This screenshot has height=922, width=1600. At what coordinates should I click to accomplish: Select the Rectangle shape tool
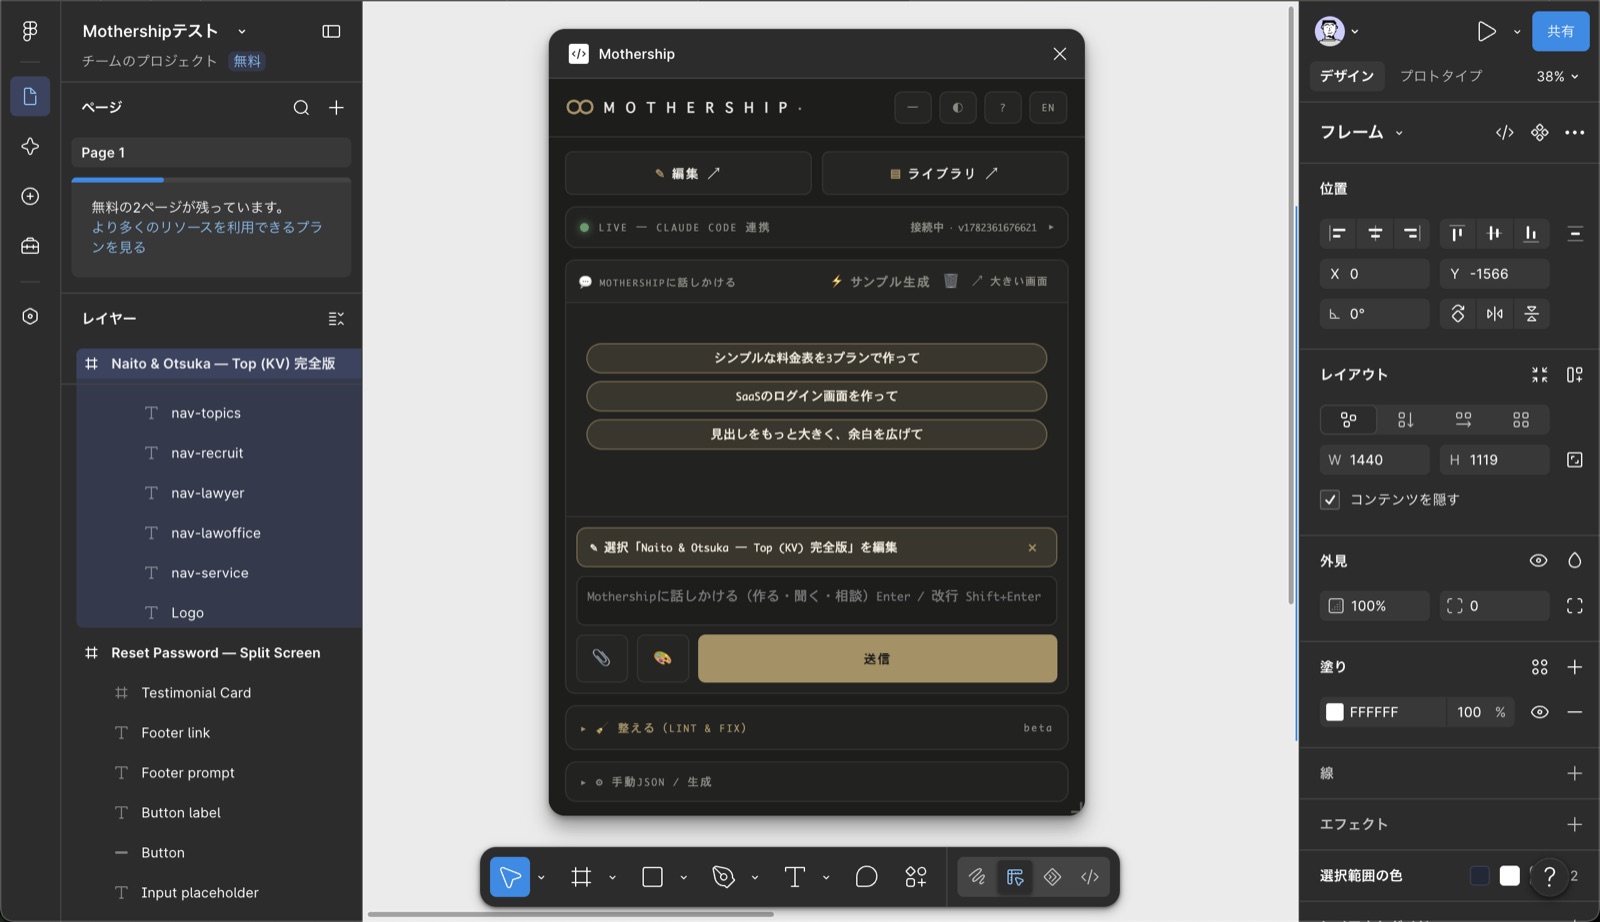coord(652,877)
